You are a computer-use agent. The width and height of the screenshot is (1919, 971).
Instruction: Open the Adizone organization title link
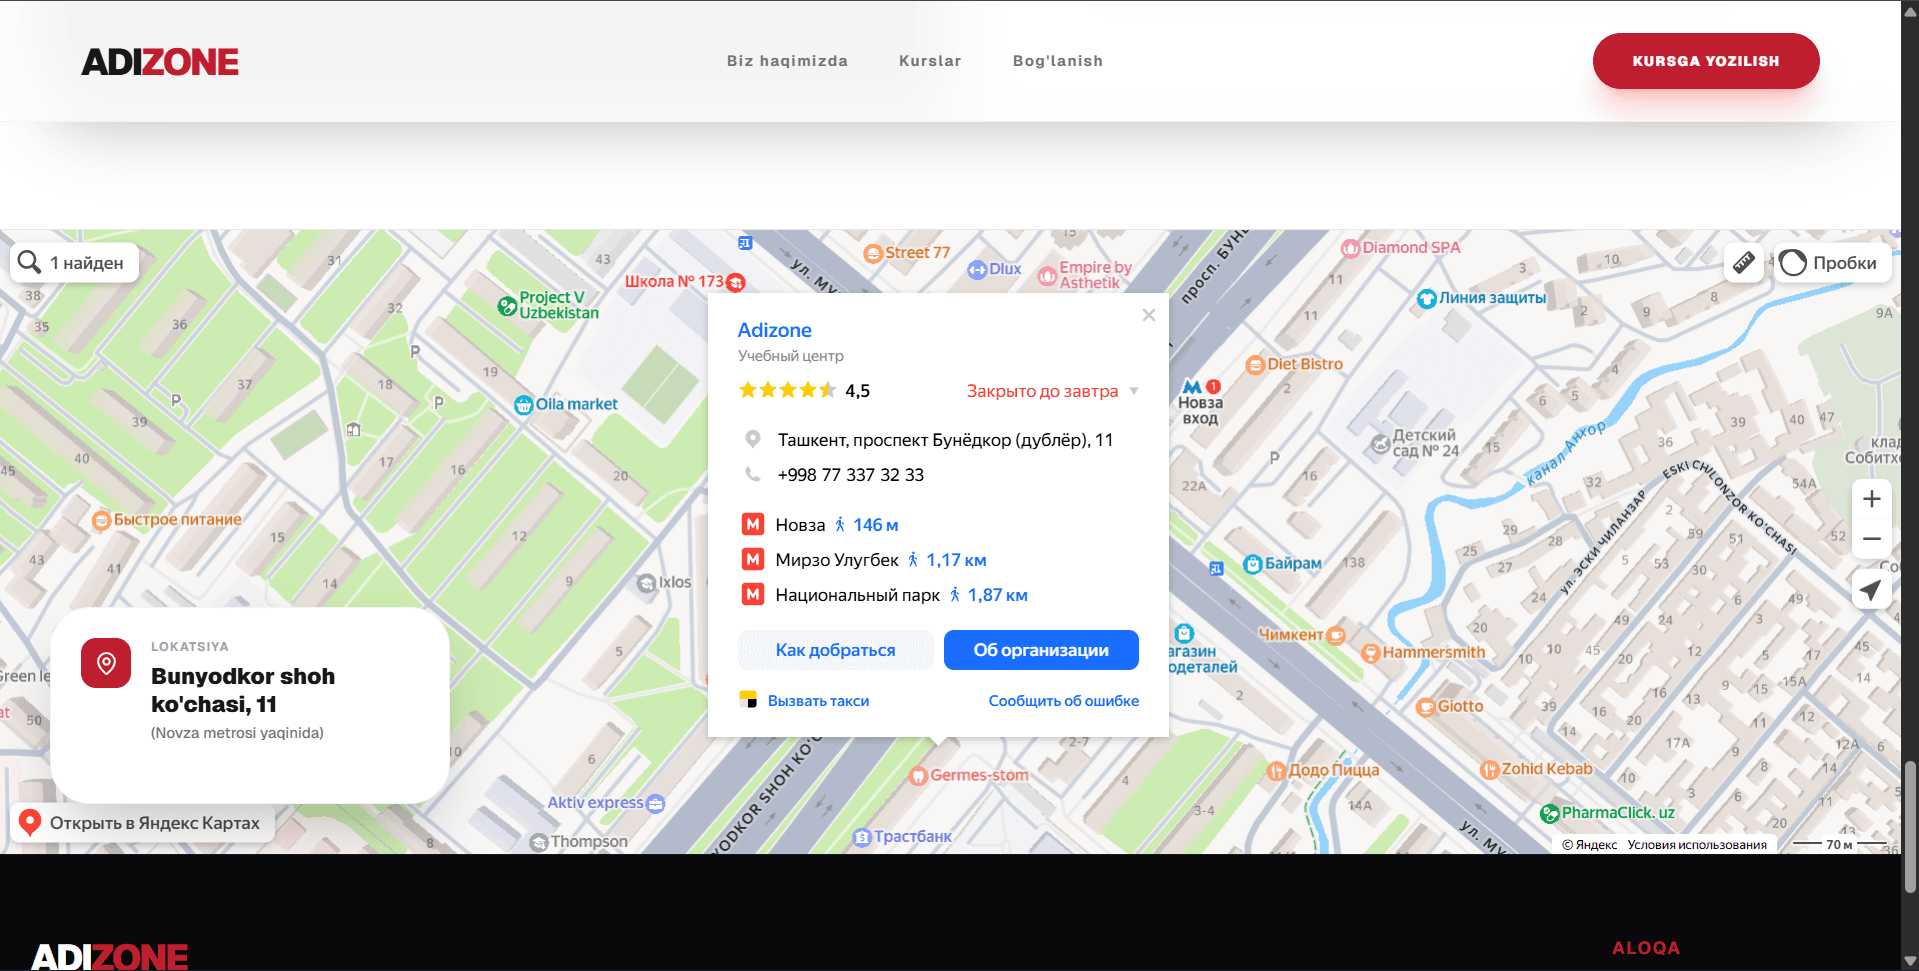coord(774,330)
